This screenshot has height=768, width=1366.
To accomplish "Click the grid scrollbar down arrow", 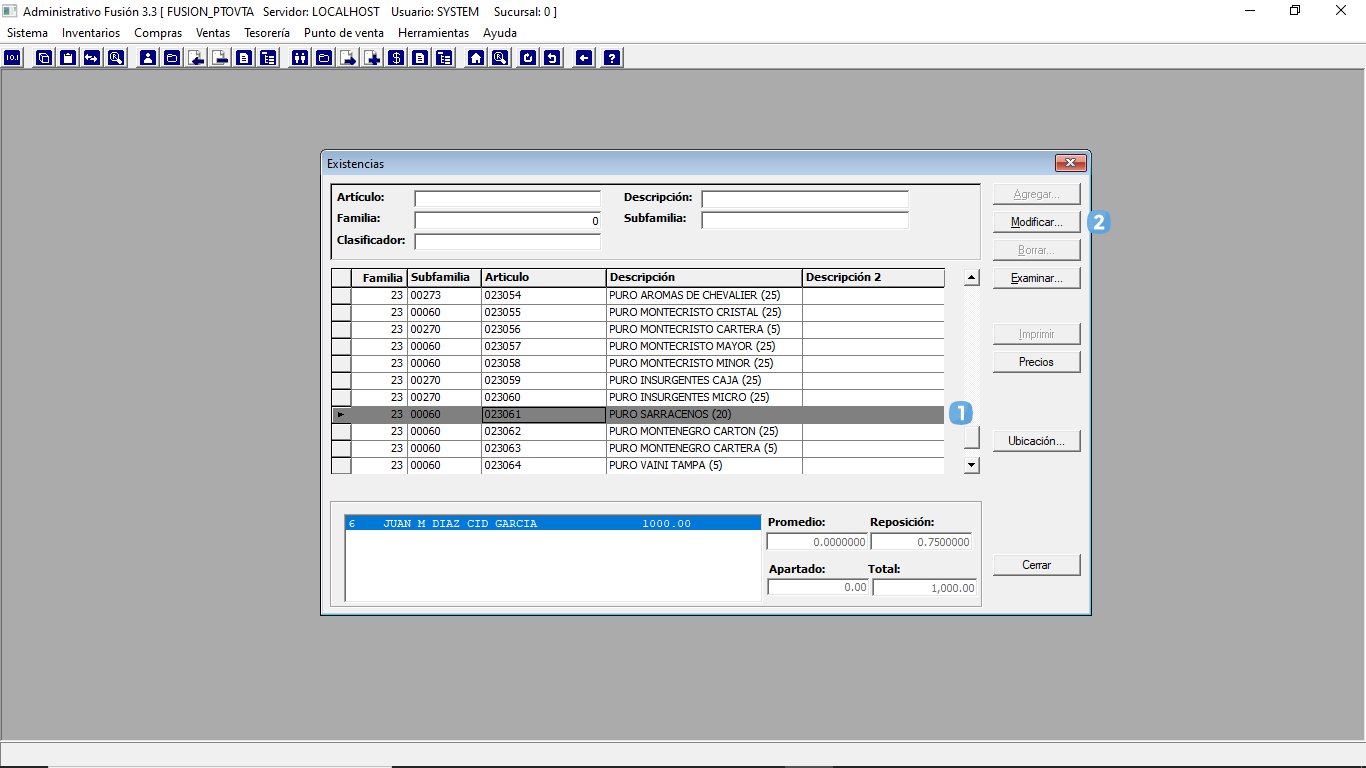I will click(971, 465).
